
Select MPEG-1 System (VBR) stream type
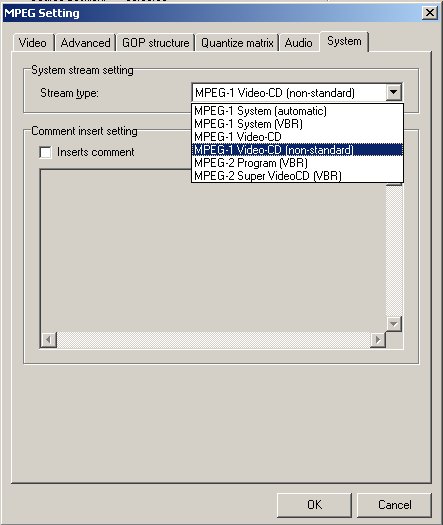click(x=297, y=124)
